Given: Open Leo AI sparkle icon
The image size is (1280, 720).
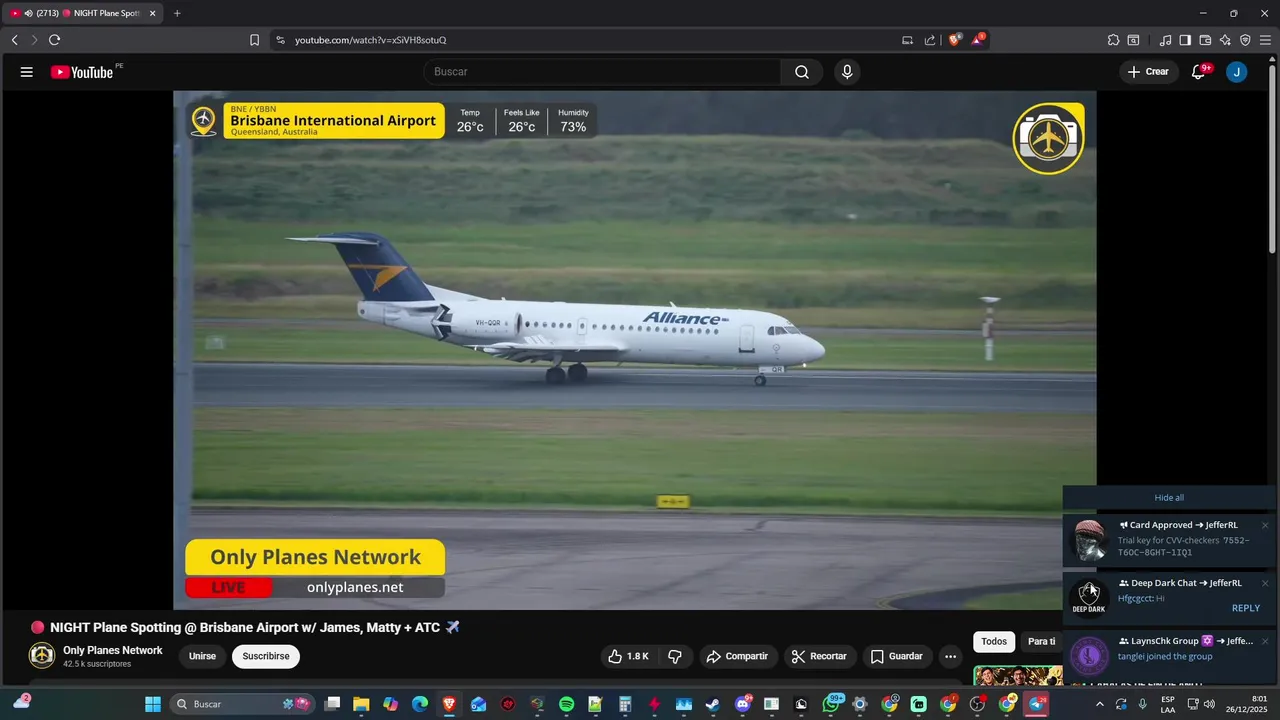Looking at the screenshot, I should 1225,40.
